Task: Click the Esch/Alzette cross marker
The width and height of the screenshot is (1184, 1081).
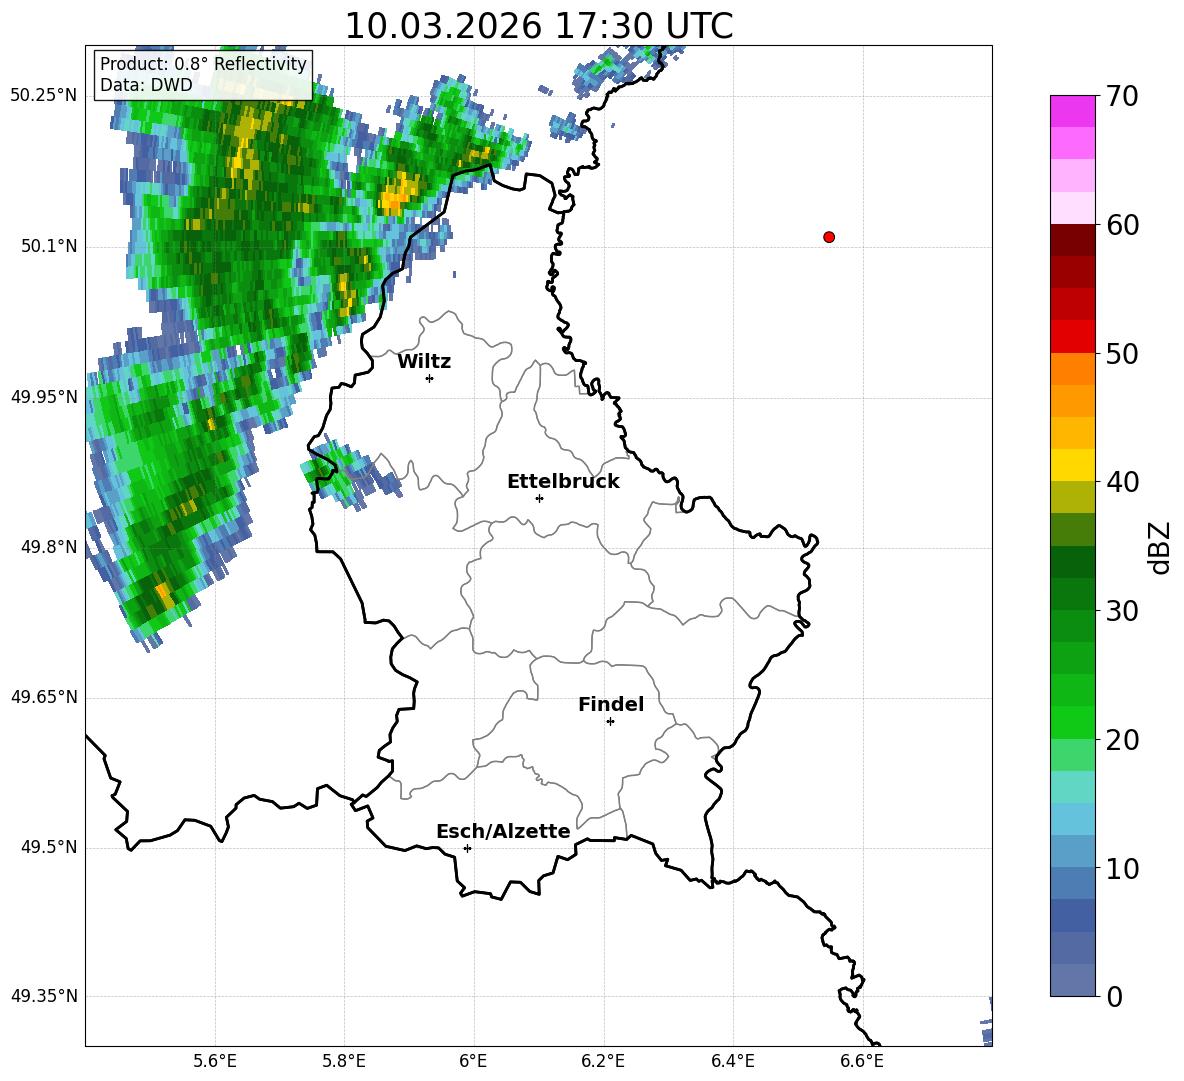Action: click(467, 848)
